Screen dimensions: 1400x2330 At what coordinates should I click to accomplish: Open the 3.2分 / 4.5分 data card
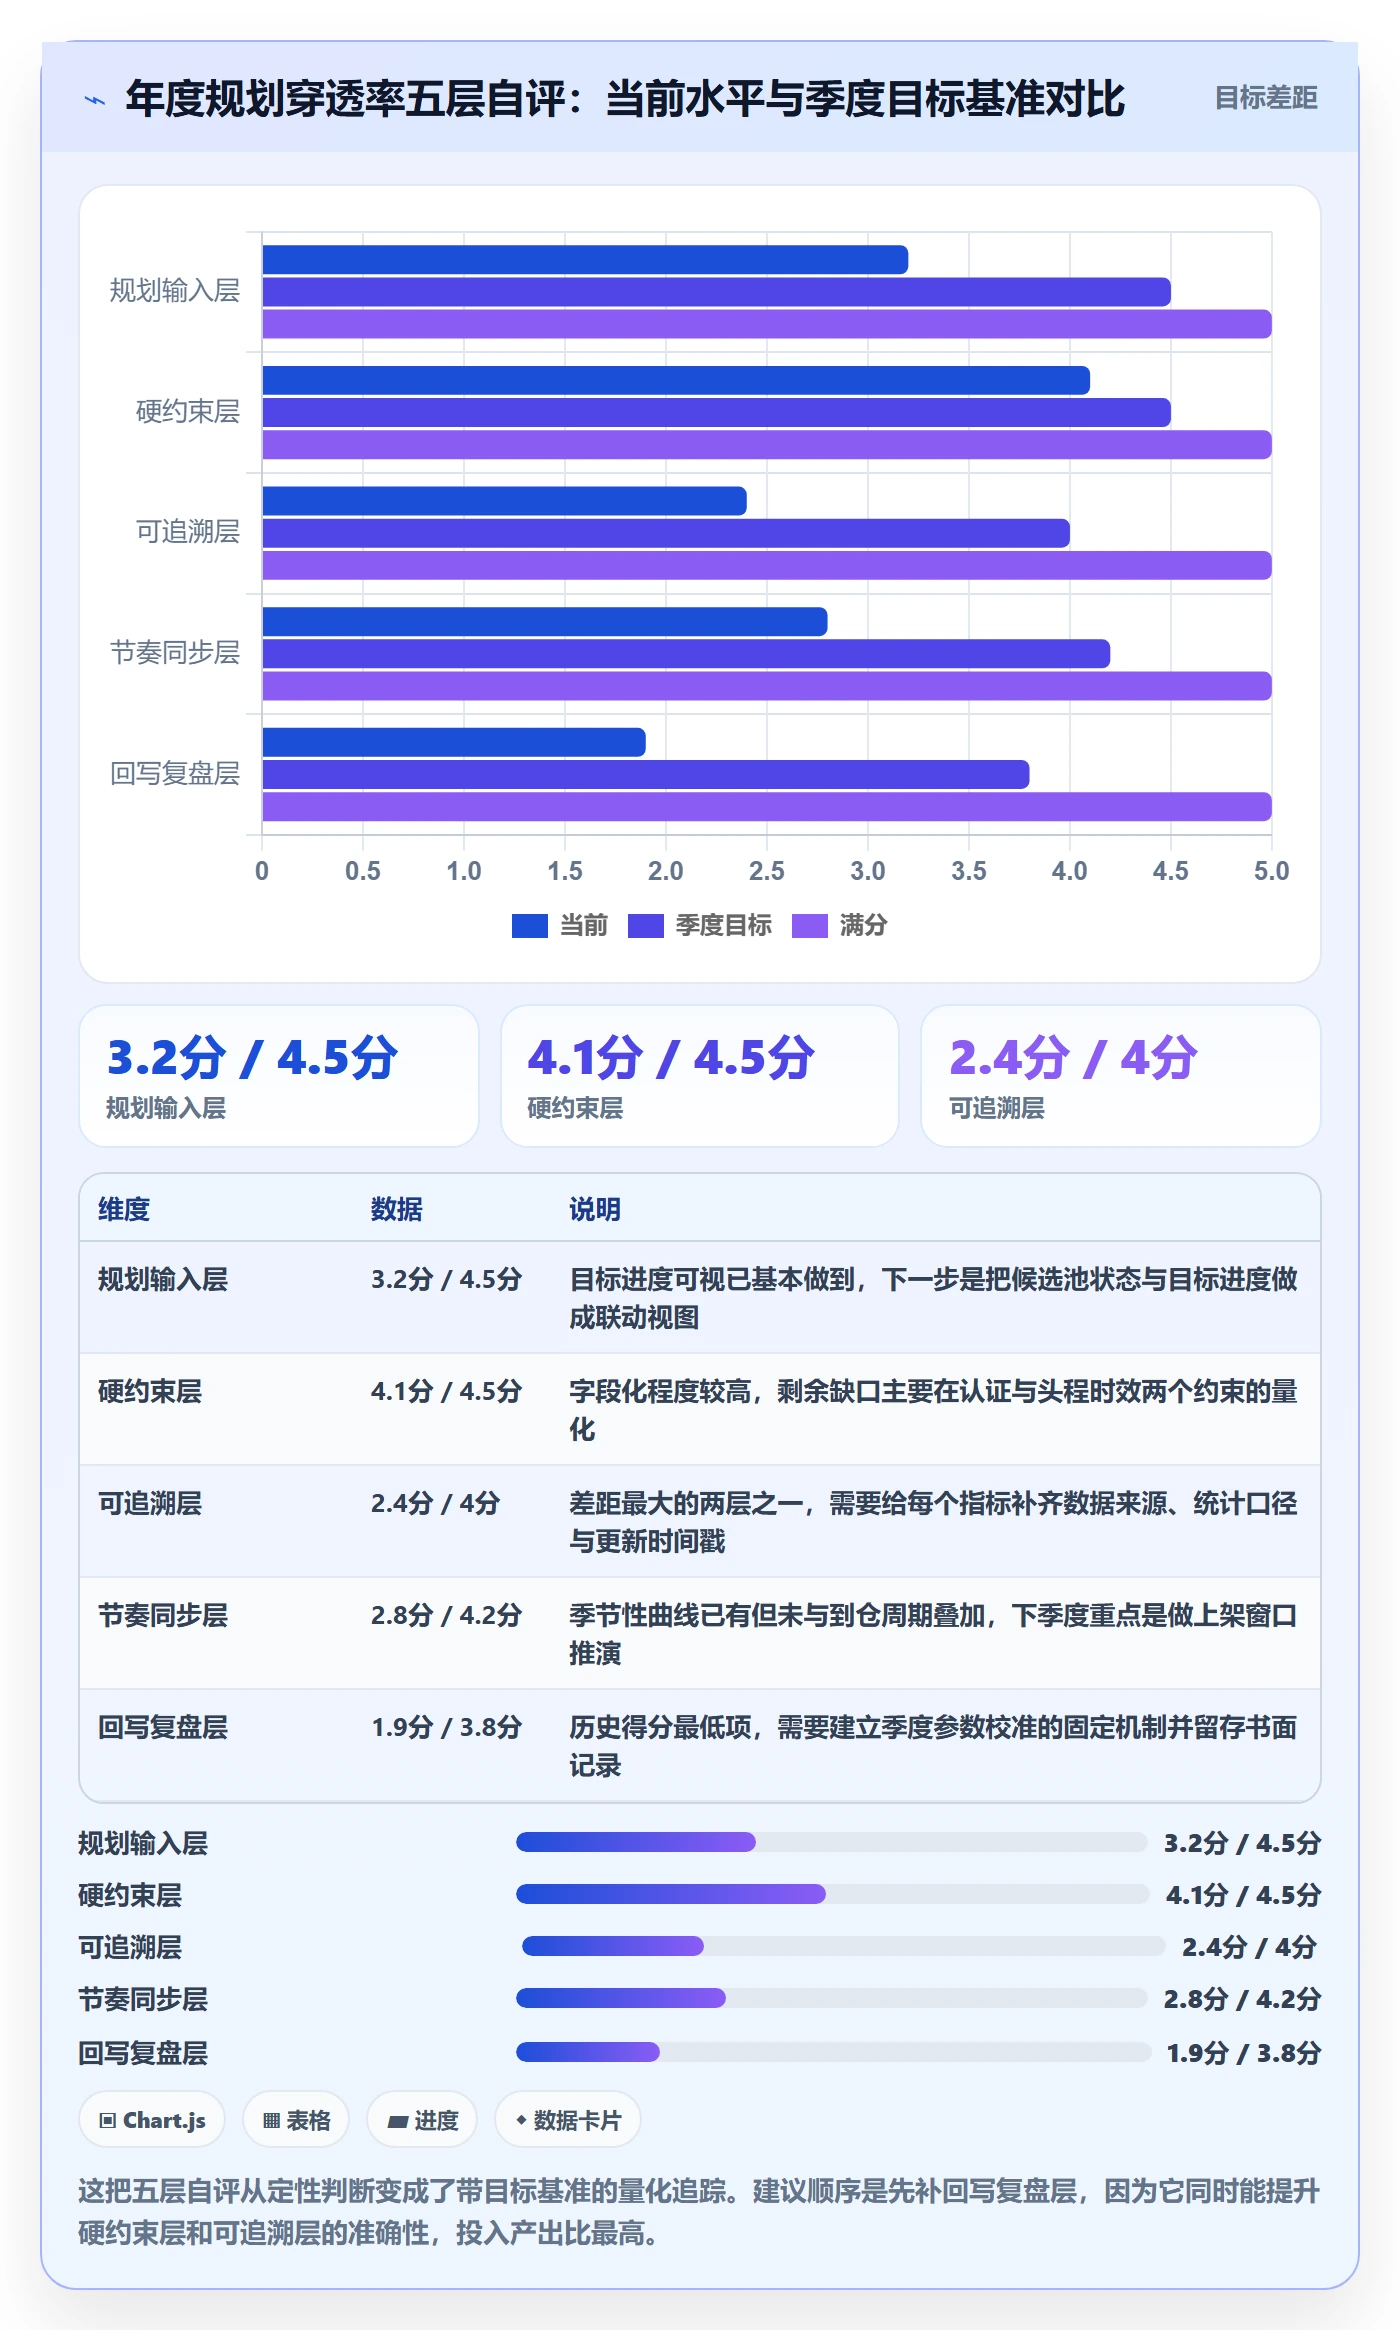(x=279, y=1076)
